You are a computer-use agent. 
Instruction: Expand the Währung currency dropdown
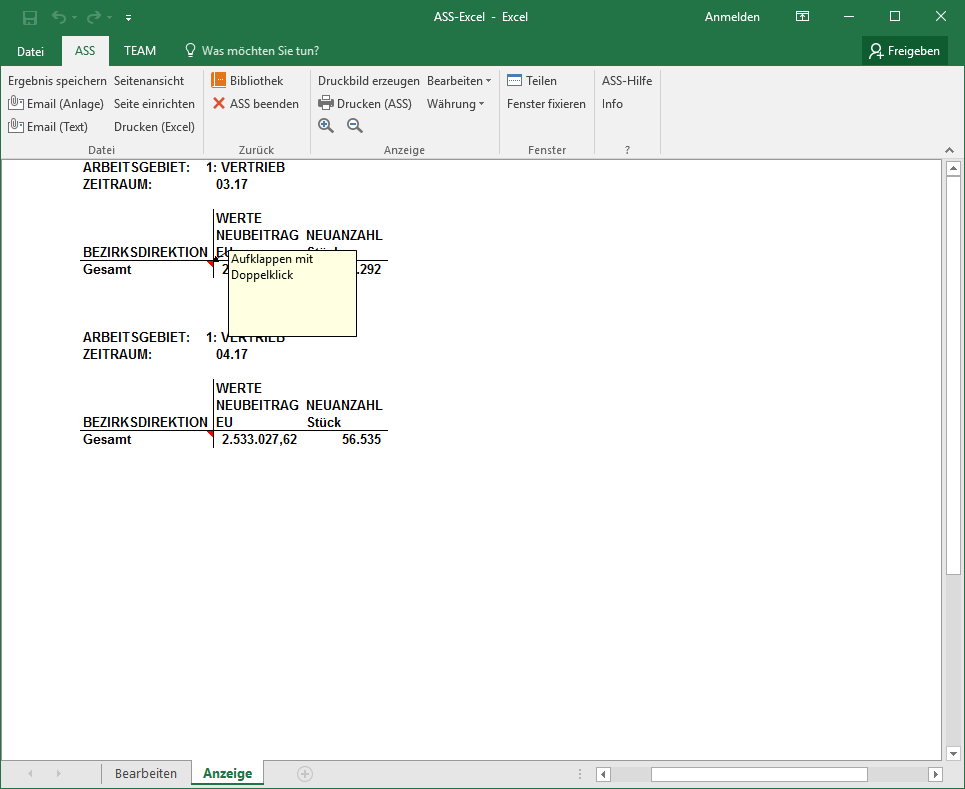[x=455, y=104]
